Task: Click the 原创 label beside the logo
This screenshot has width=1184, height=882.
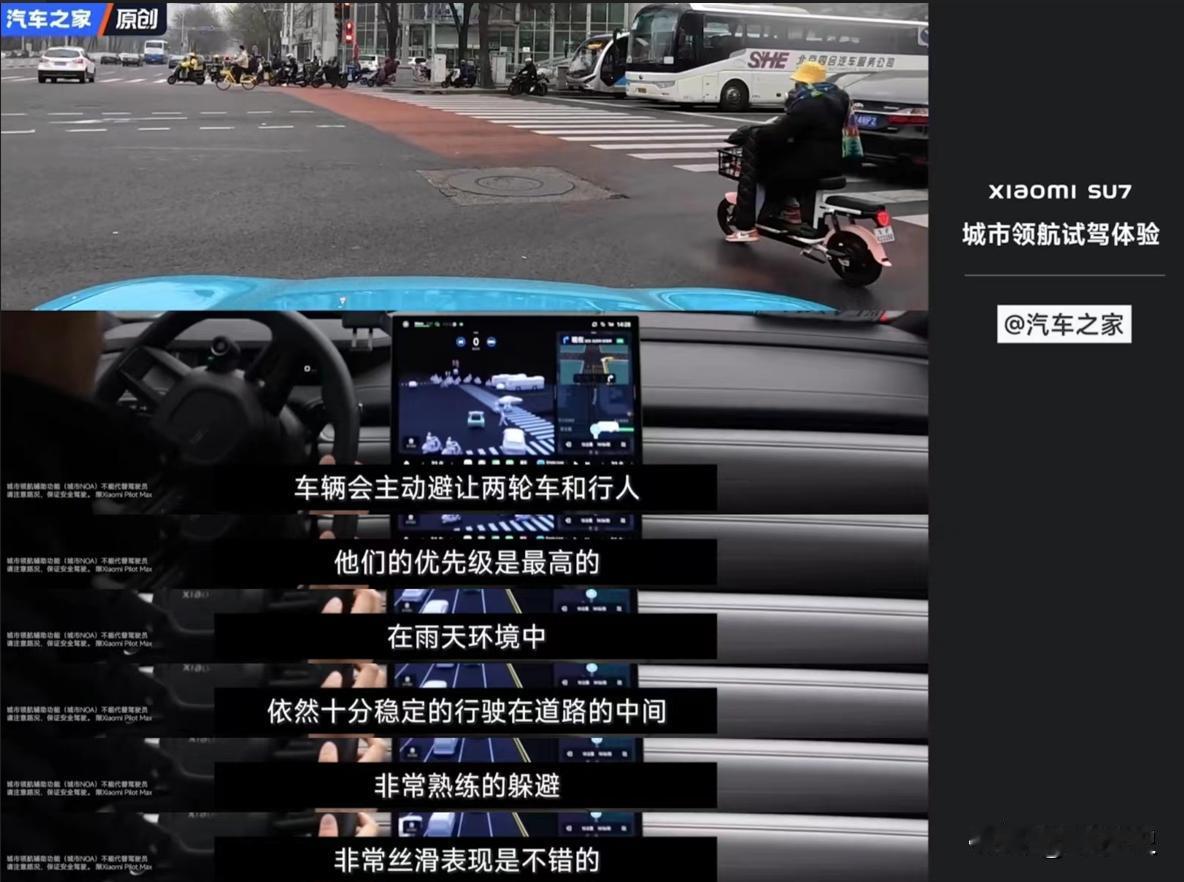Action: pos(137,18)
